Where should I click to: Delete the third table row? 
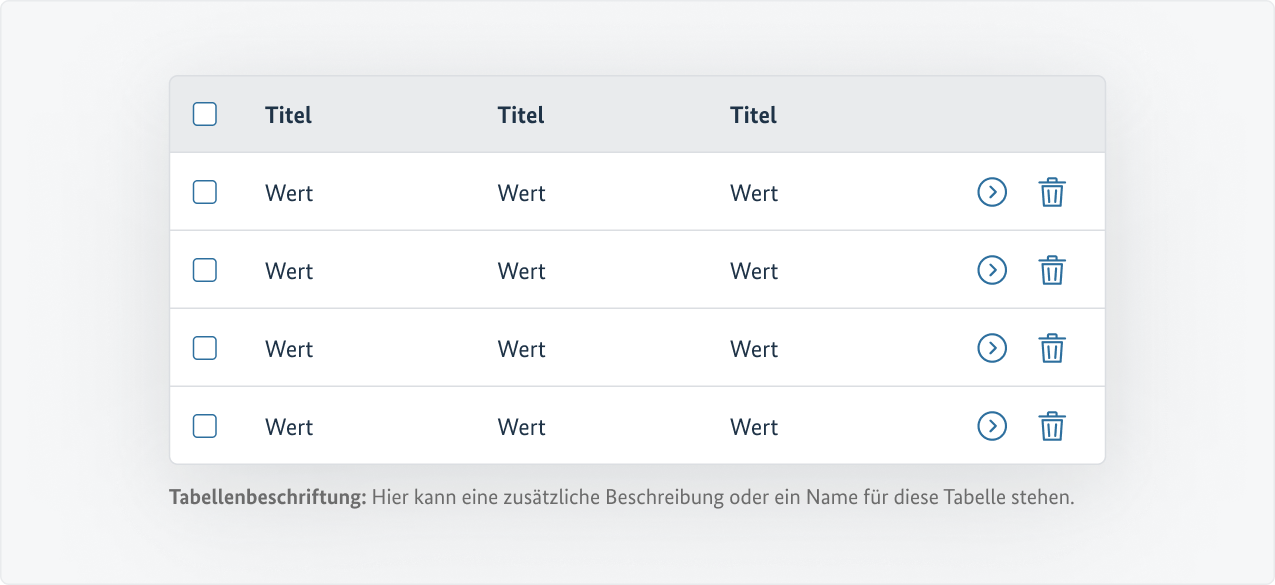coord(1052,348)
